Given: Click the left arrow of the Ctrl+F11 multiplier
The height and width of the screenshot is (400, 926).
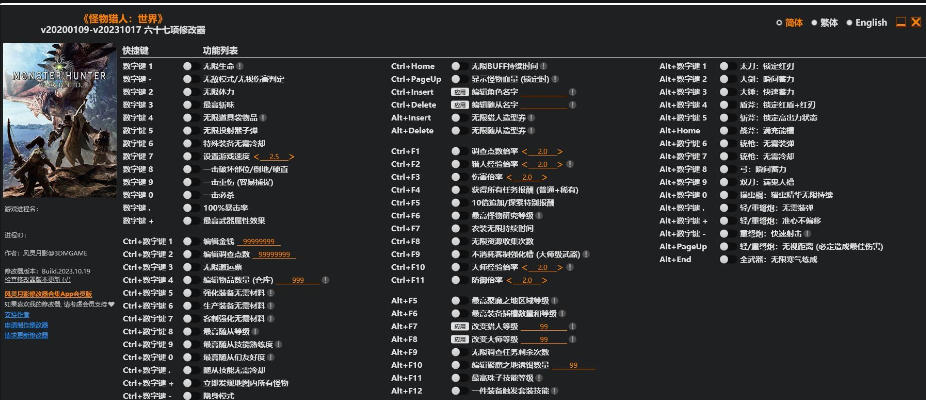Looking at the screenshot, I should point(509,280).
